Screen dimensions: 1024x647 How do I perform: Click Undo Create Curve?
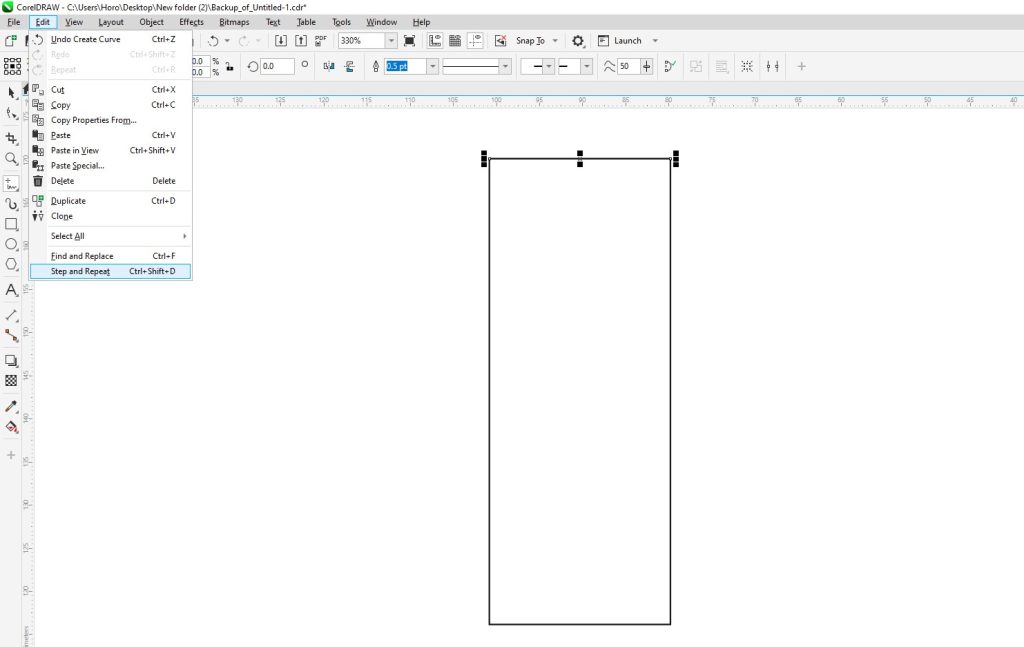[87, 39]
